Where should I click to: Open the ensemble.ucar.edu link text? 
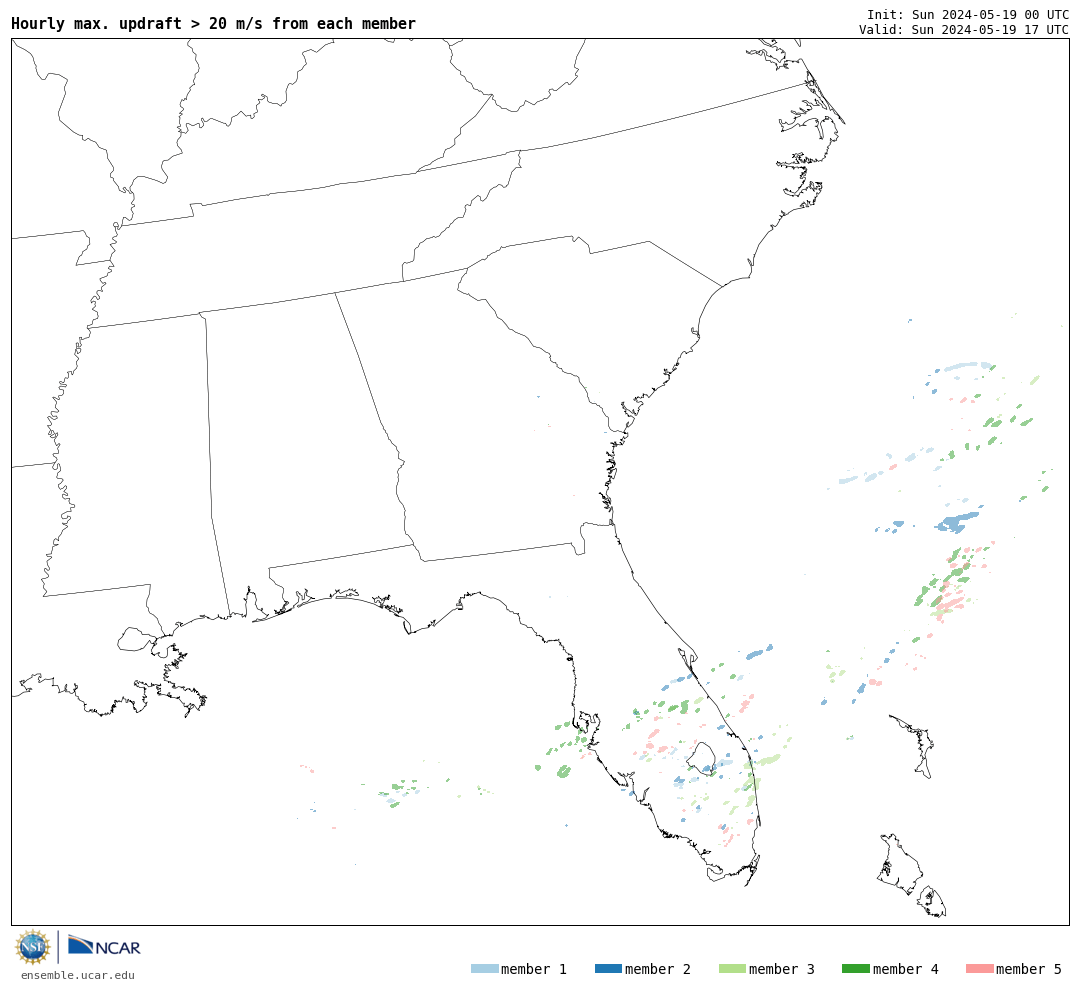78,975
